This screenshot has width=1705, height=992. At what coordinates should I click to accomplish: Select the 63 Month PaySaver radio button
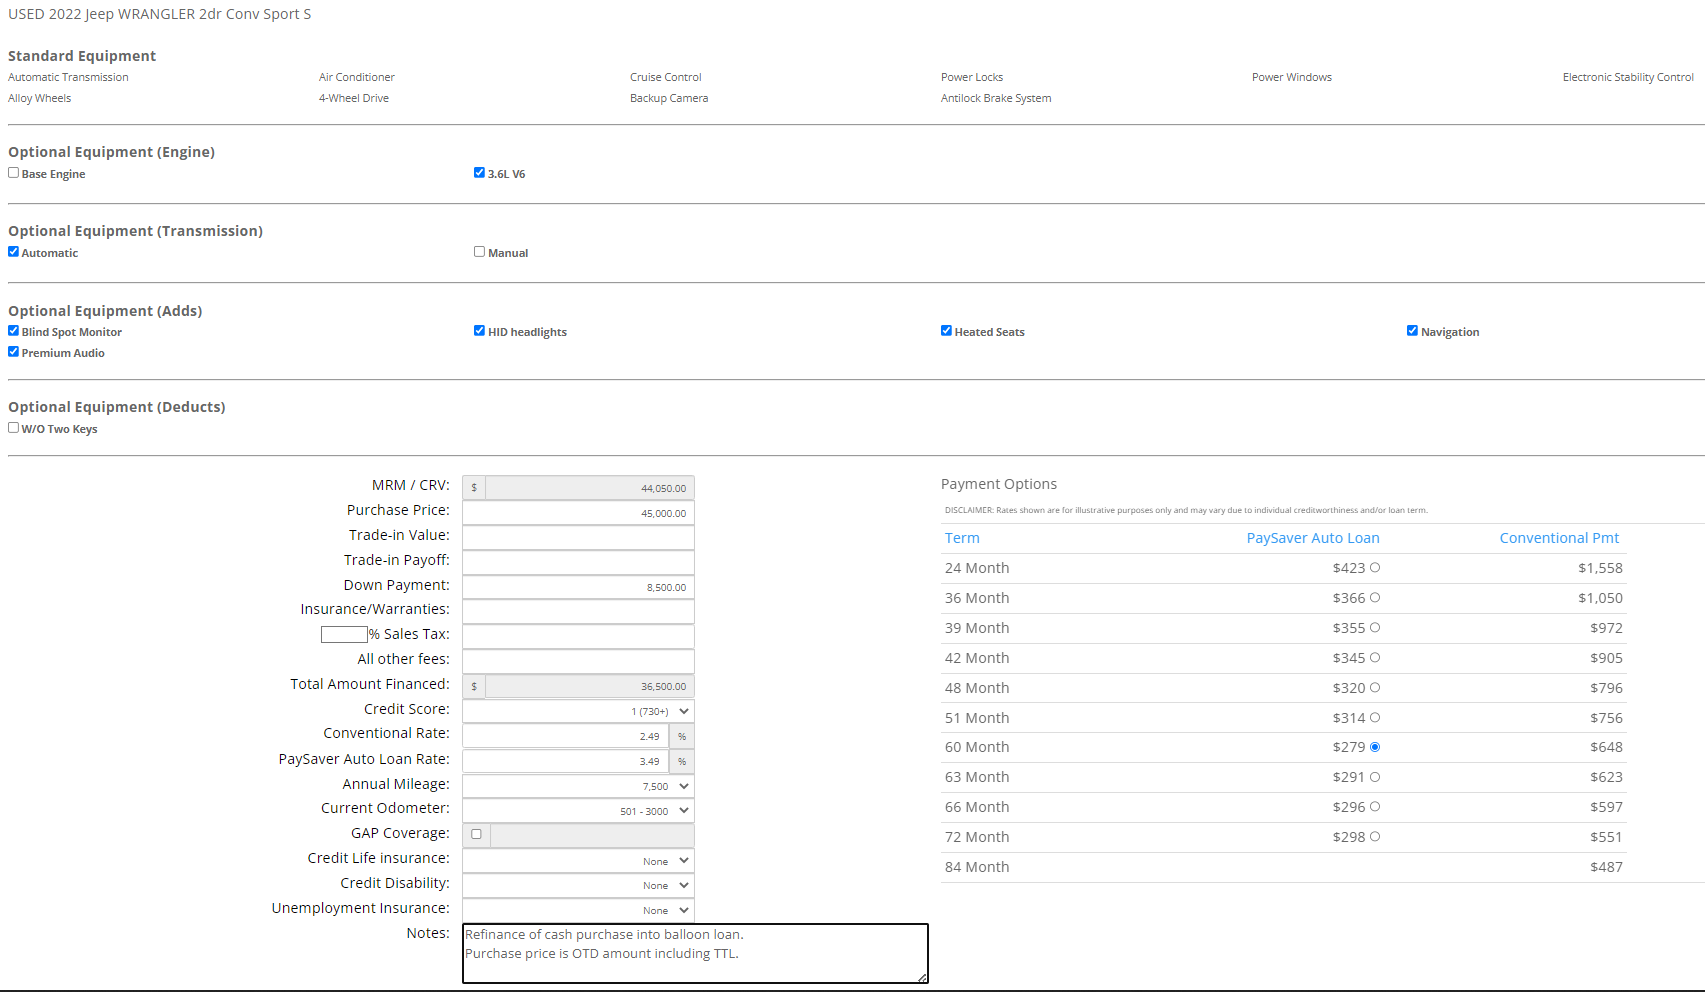pos(1375,777)
